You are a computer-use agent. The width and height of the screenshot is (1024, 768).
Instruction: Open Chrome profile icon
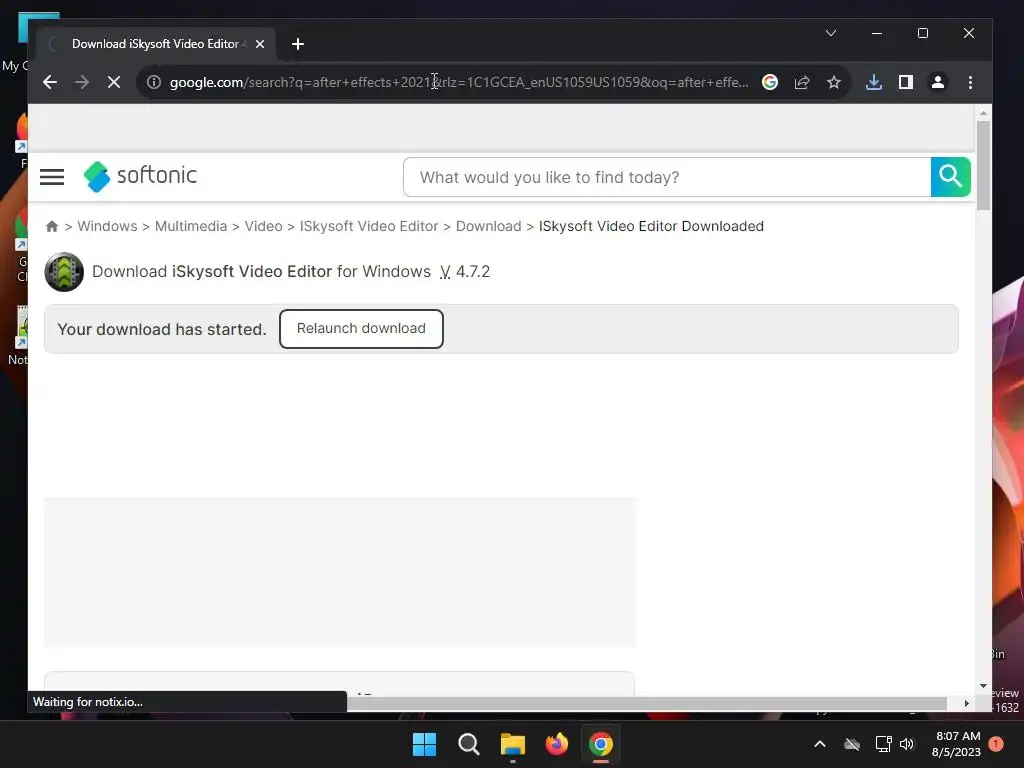938,82
